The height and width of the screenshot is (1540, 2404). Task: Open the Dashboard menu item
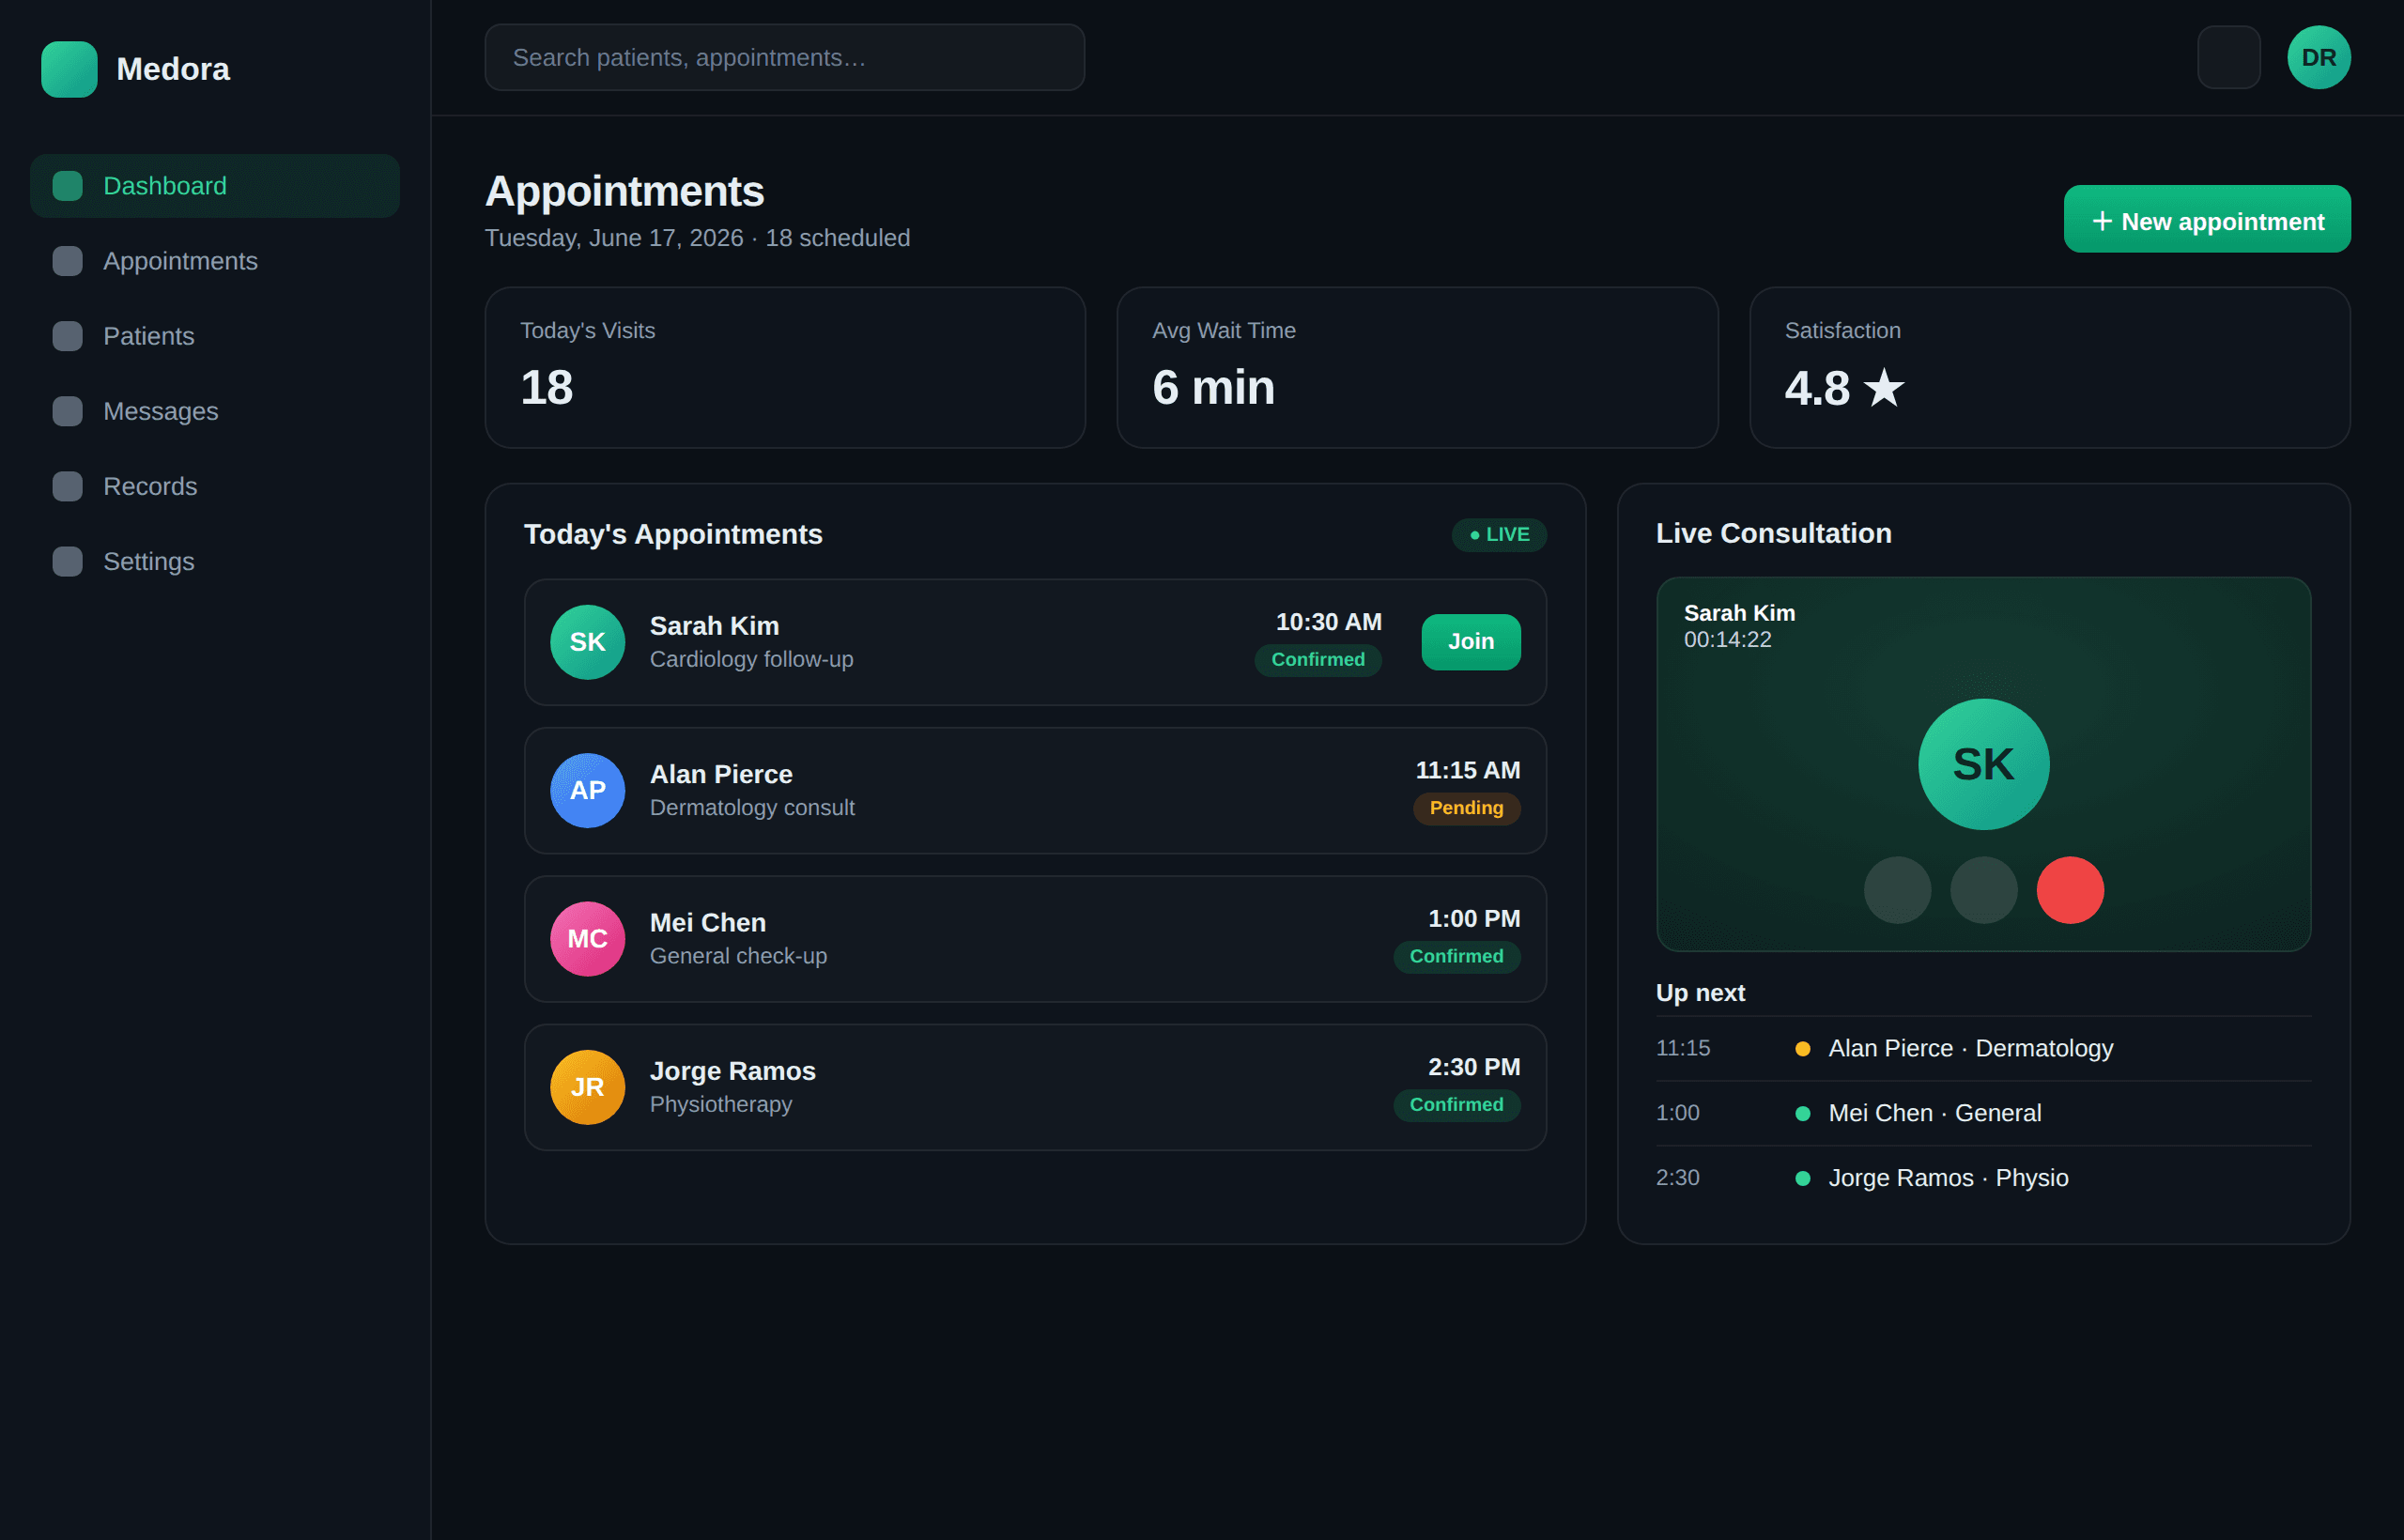tap(215, 186)
